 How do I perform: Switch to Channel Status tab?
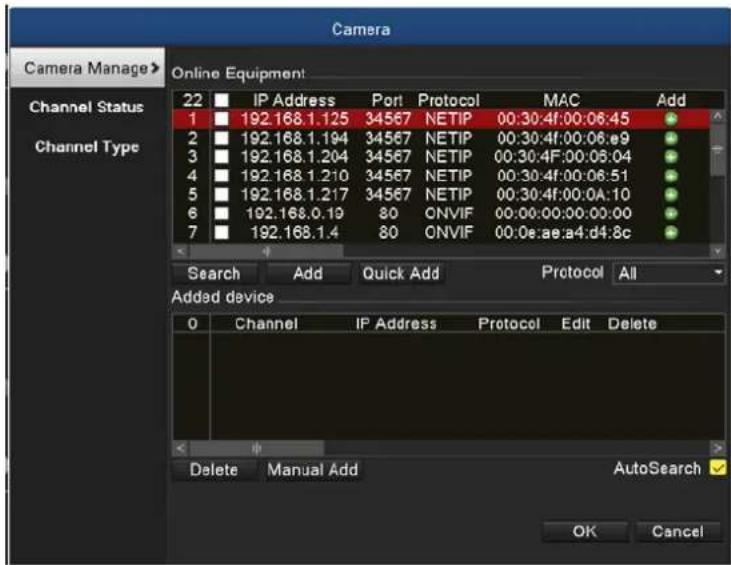click(86, 107)
